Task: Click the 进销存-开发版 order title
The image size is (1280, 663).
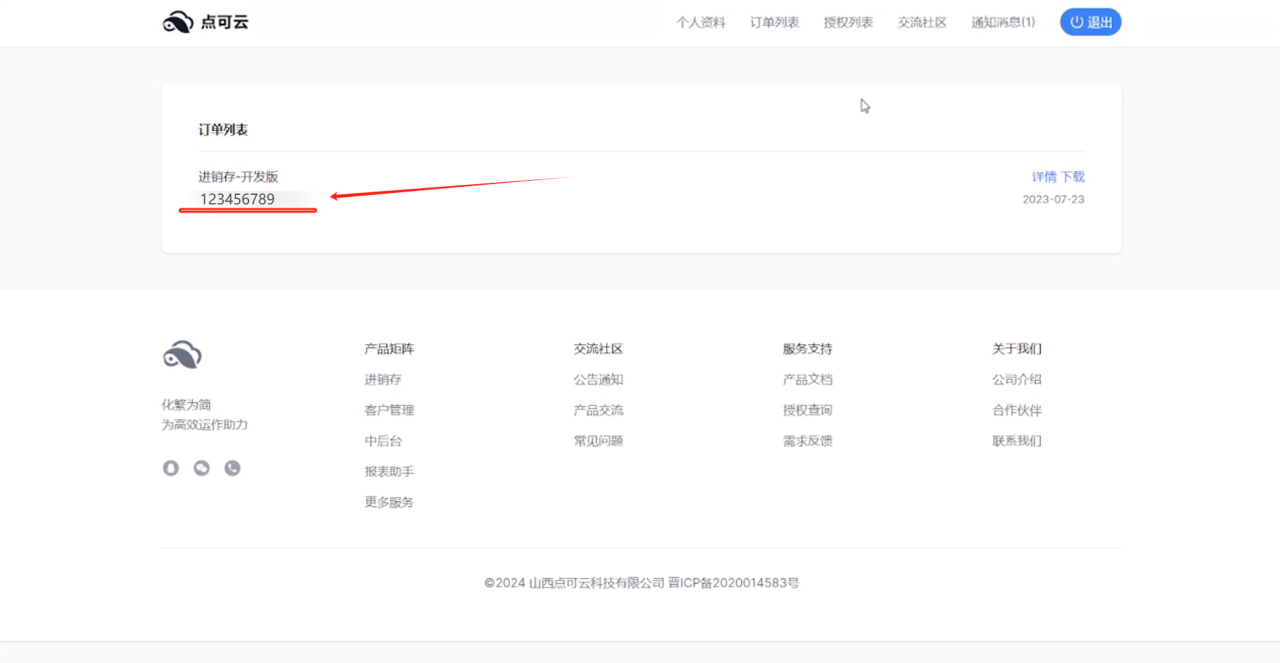Action: click(238, 177)
